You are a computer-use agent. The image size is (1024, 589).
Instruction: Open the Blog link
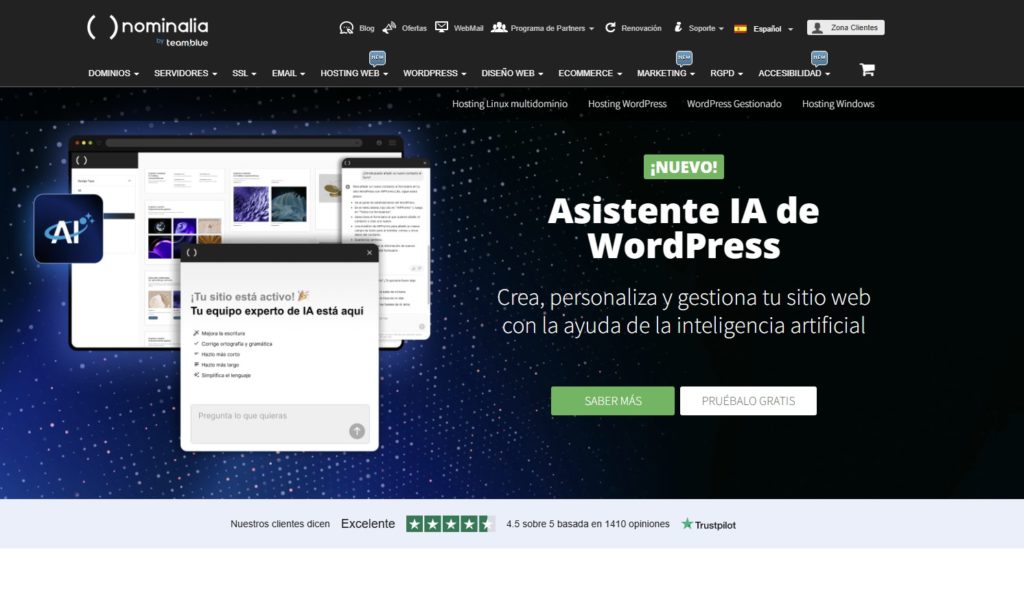[367, 28]
